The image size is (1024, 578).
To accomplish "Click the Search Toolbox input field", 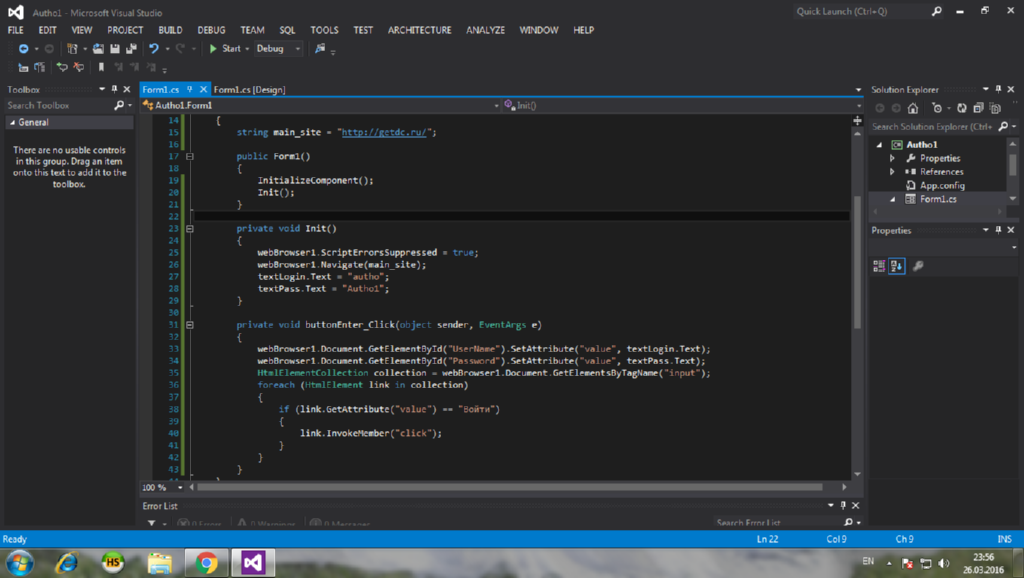I will coord(59,105).
